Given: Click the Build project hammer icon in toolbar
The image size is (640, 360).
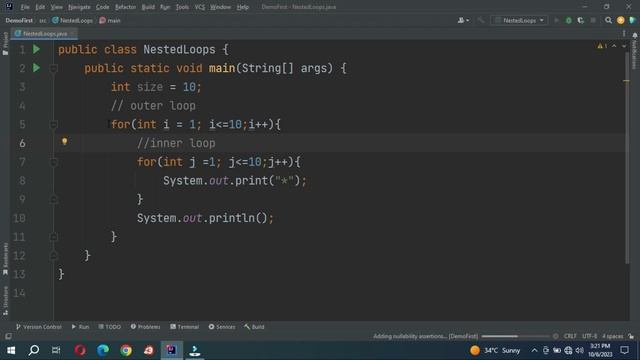Looking at the screenshot, I should pyautogui.click(x=481, y=20).
